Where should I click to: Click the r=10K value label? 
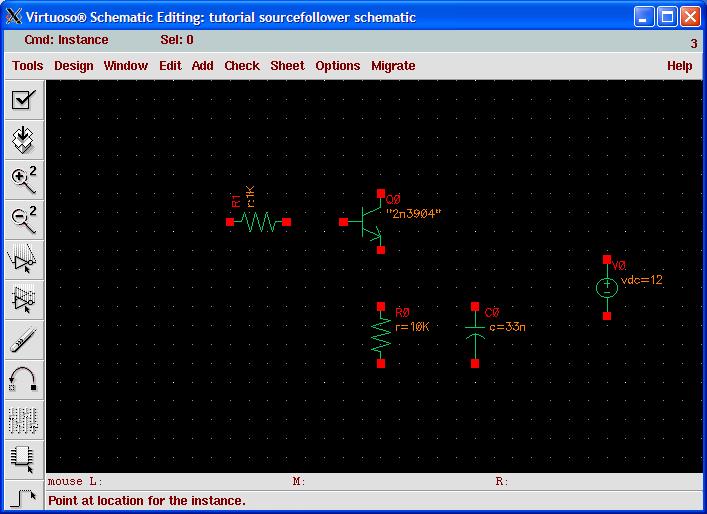[x=412, y=327]
